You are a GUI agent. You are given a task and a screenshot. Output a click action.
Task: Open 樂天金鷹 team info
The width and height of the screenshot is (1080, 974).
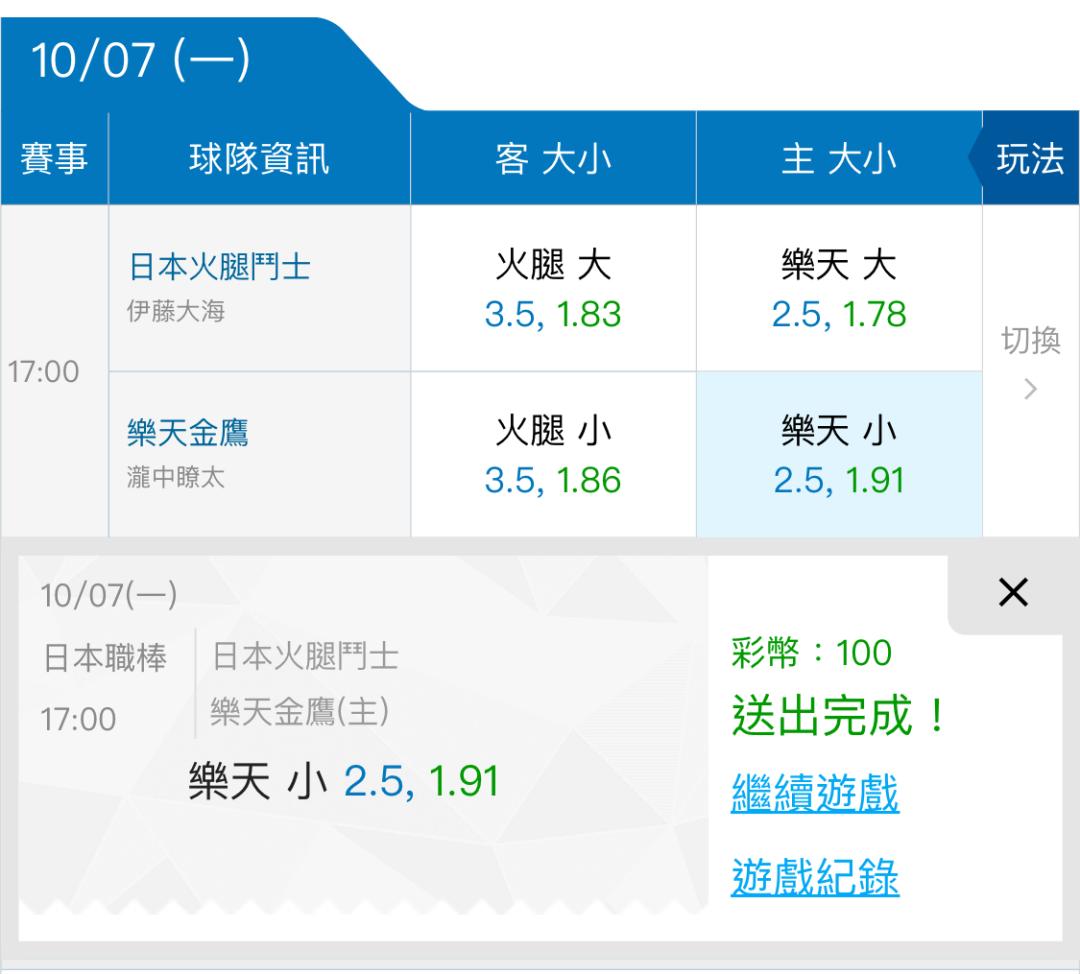[x=187, y=433]
